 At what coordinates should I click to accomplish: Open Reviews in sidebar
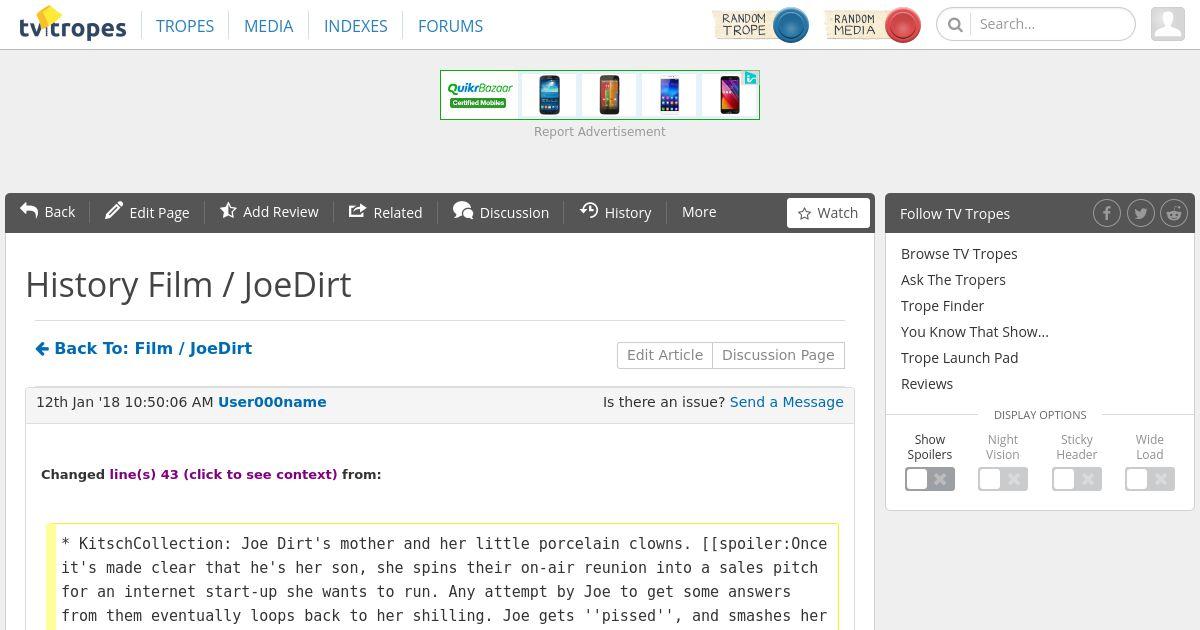pos(927,384)
